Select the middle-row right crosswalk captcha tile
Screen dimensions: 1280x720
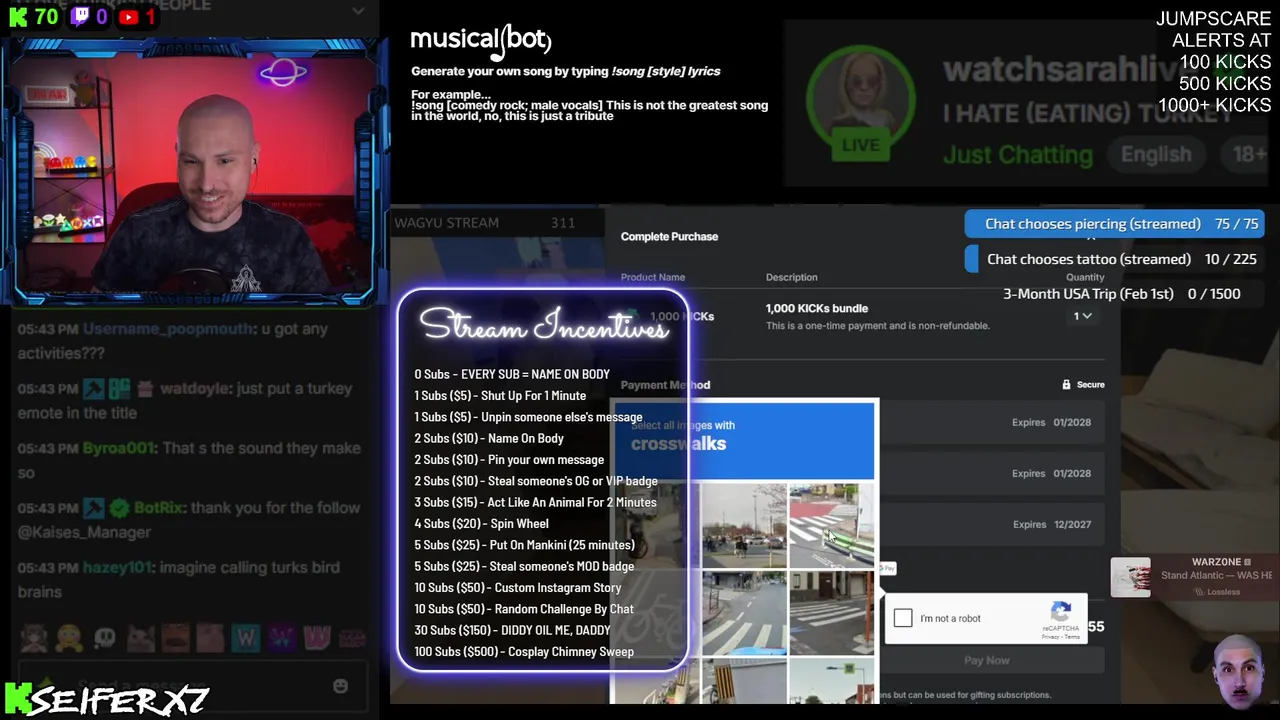click(x=831, y=613)
